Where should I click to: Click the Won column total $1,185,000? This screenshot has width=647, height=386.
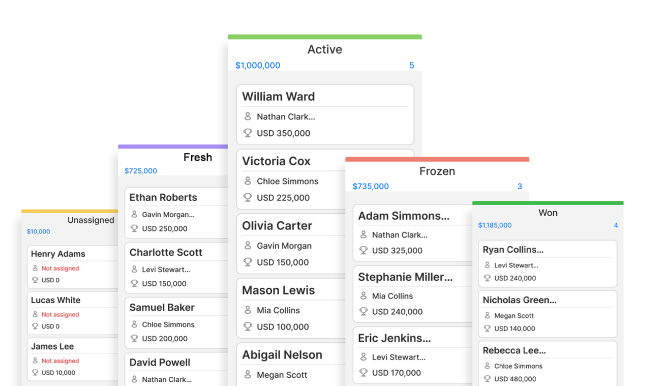(495, 225)
